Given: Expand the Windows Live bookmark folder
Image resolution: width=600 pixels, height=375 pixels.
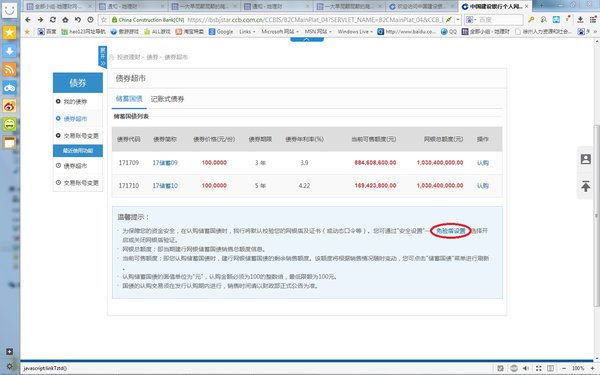Looking at the screenshot, I should [x=355, y=32].
